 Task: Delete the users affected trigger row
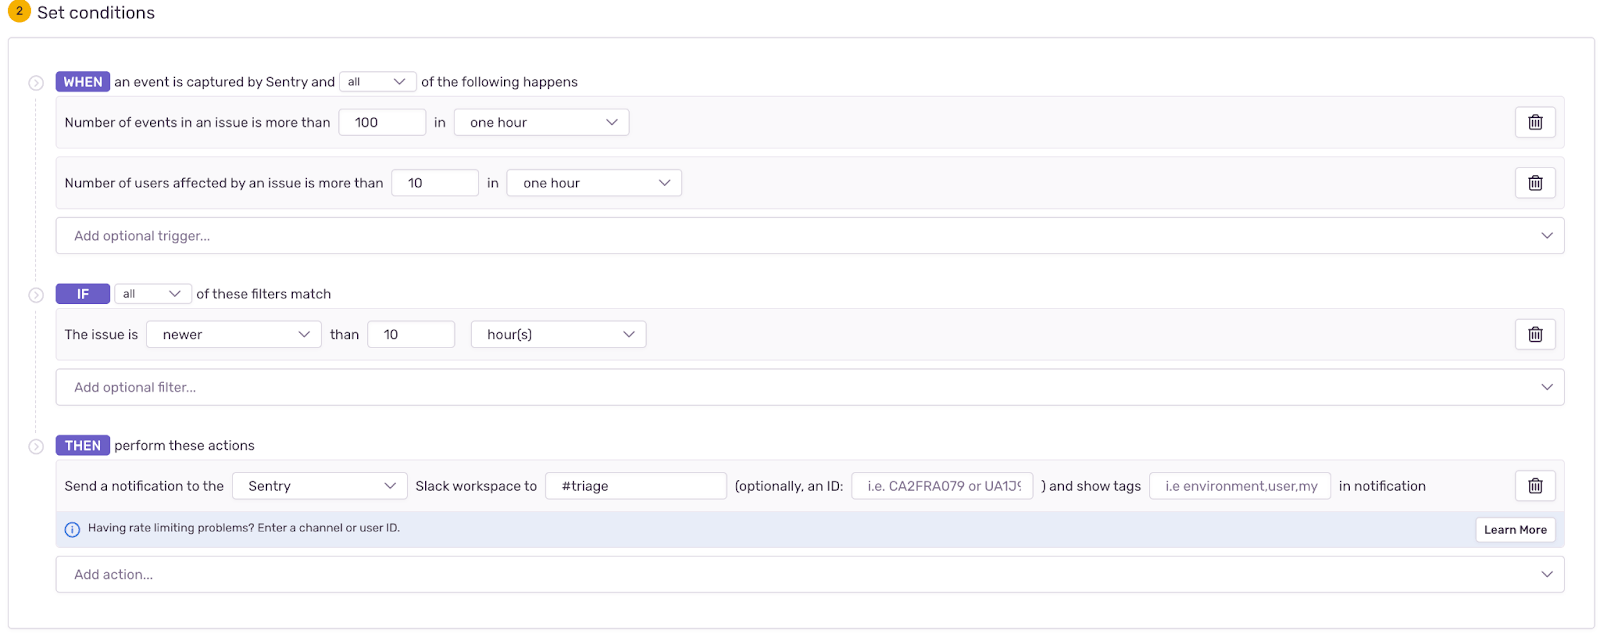tap(1535, 183)
